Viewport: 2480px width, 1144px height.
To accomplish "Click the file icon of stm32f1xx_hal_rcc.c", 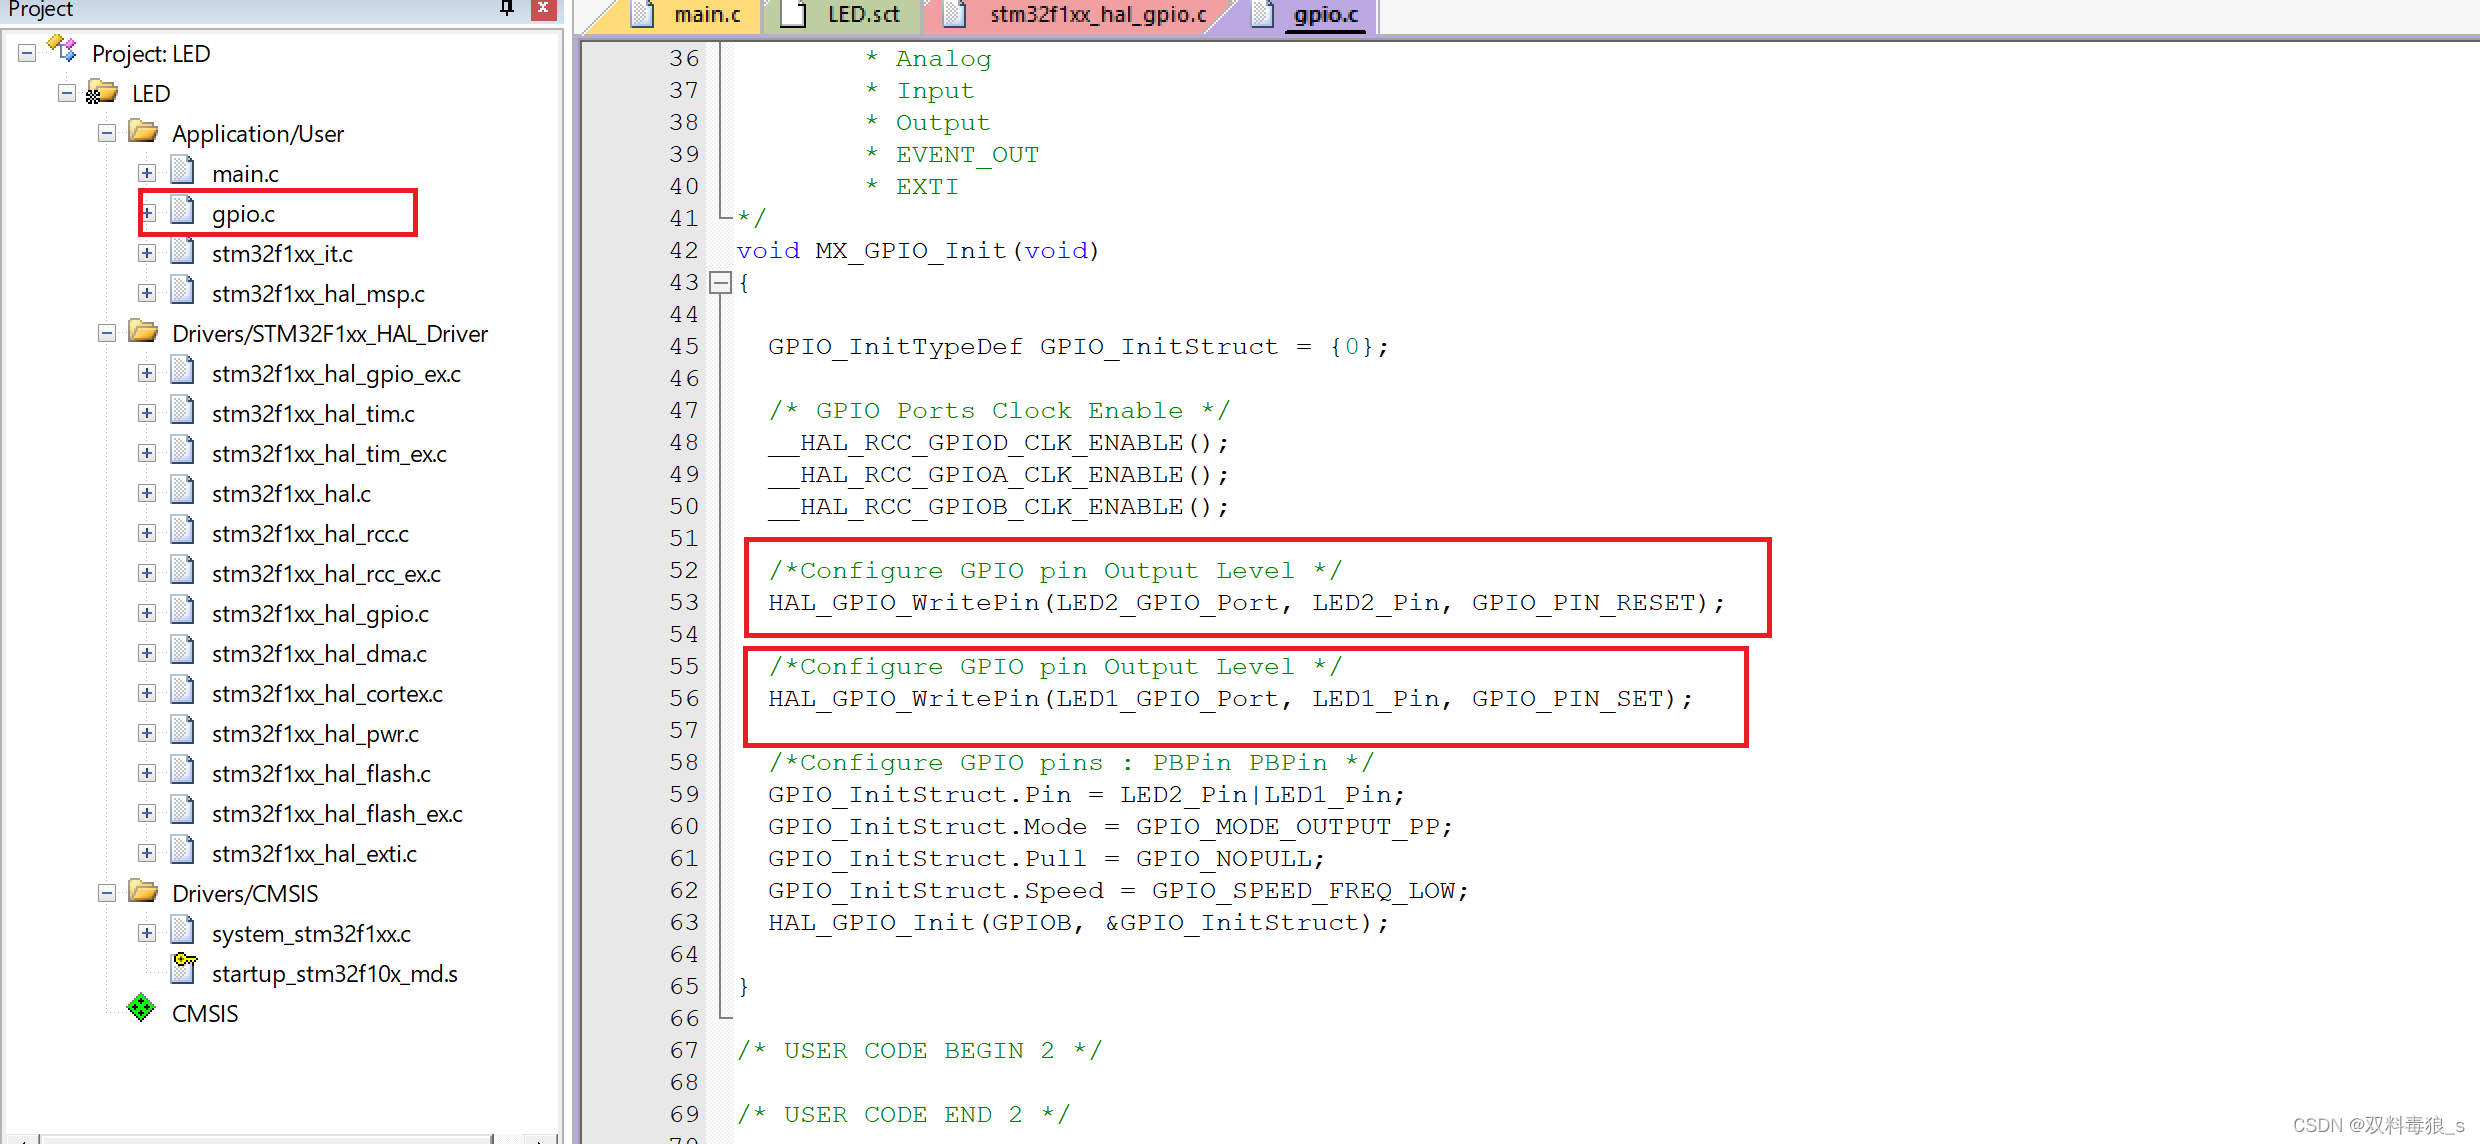I will click(182, 531).
